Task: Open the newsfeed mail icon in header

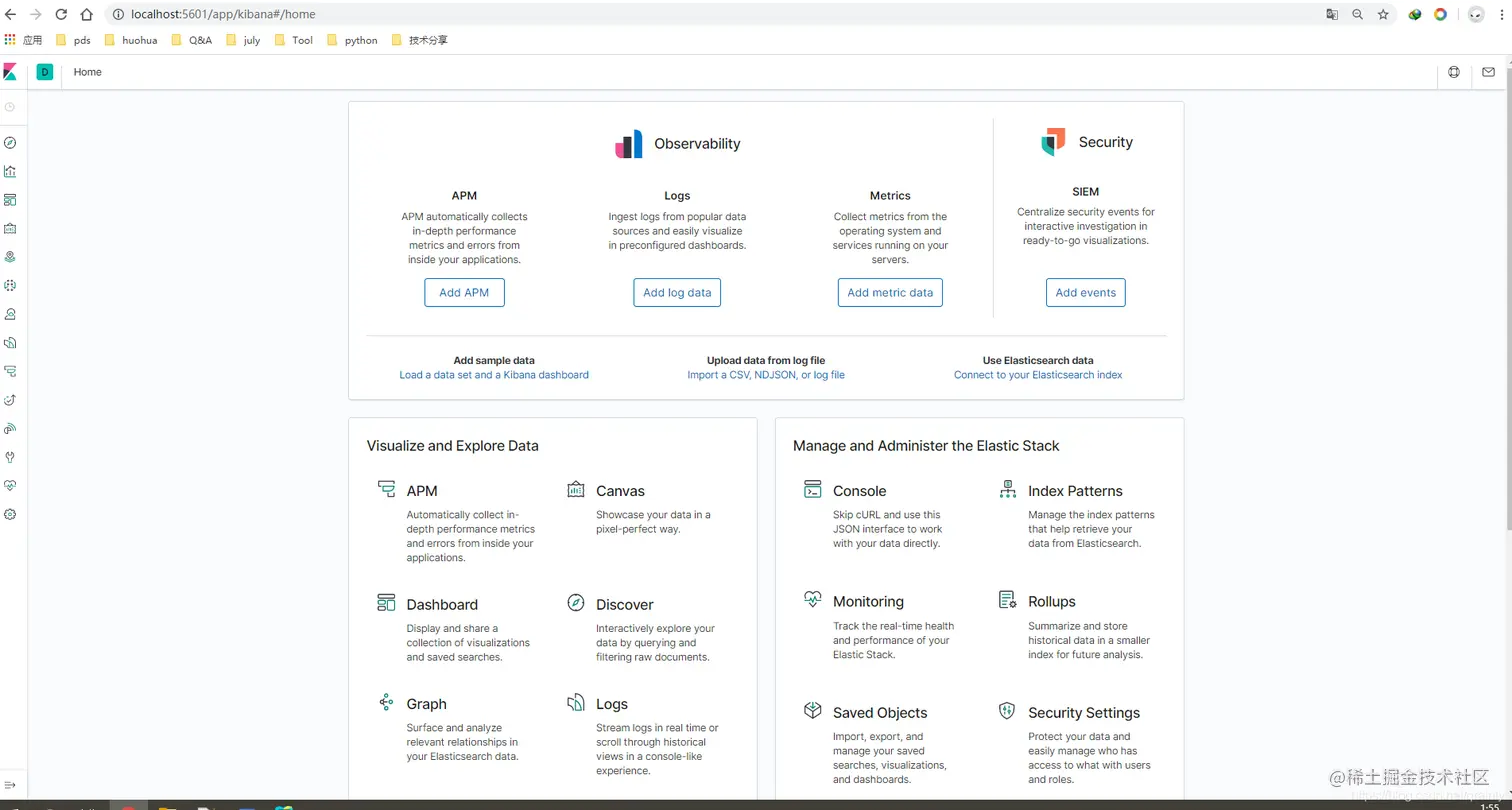Action: click(x=1489, y=72)
